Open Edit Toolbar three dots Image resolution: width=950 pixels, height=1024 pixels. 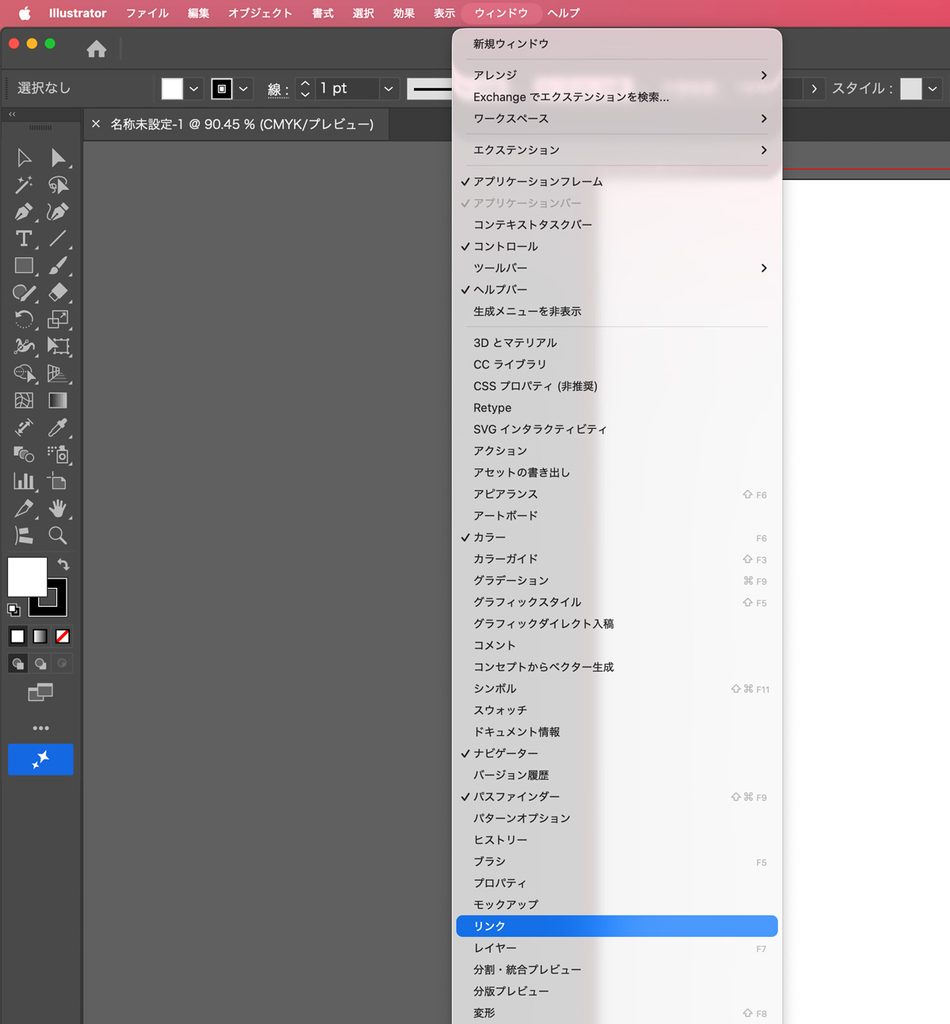coord(40,728)
